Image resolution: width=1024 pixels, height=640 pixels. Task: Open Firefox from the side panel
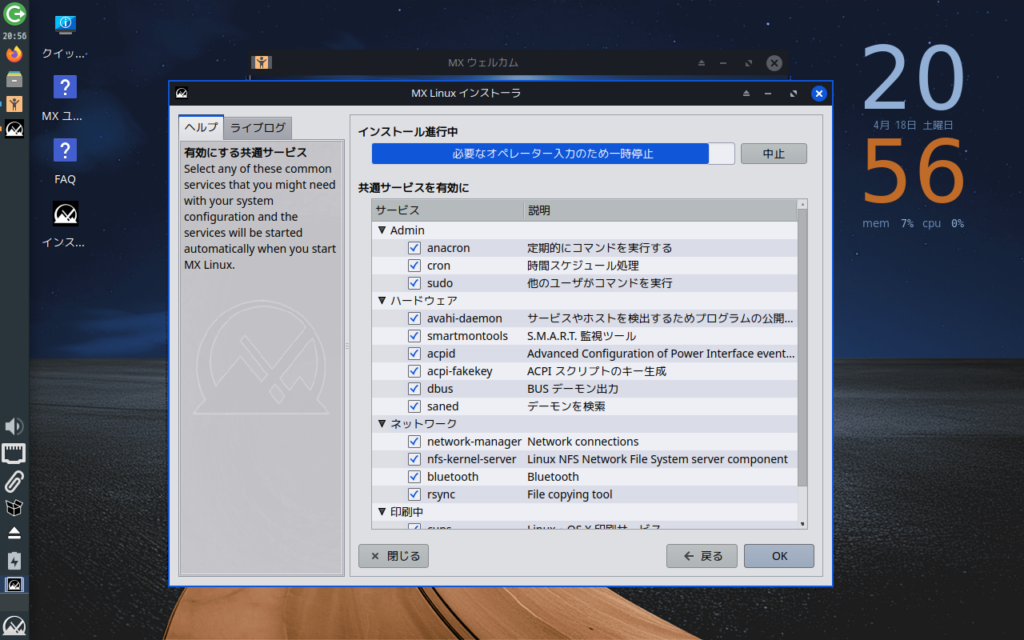coord(14,54)
